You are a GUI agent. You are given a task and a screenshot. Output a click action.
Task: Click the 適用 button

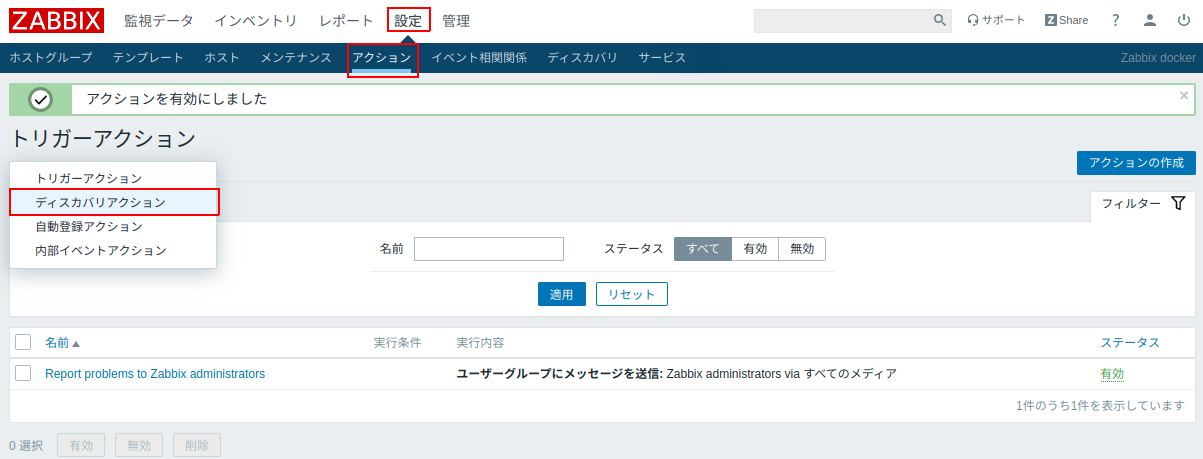click(562, 294)
